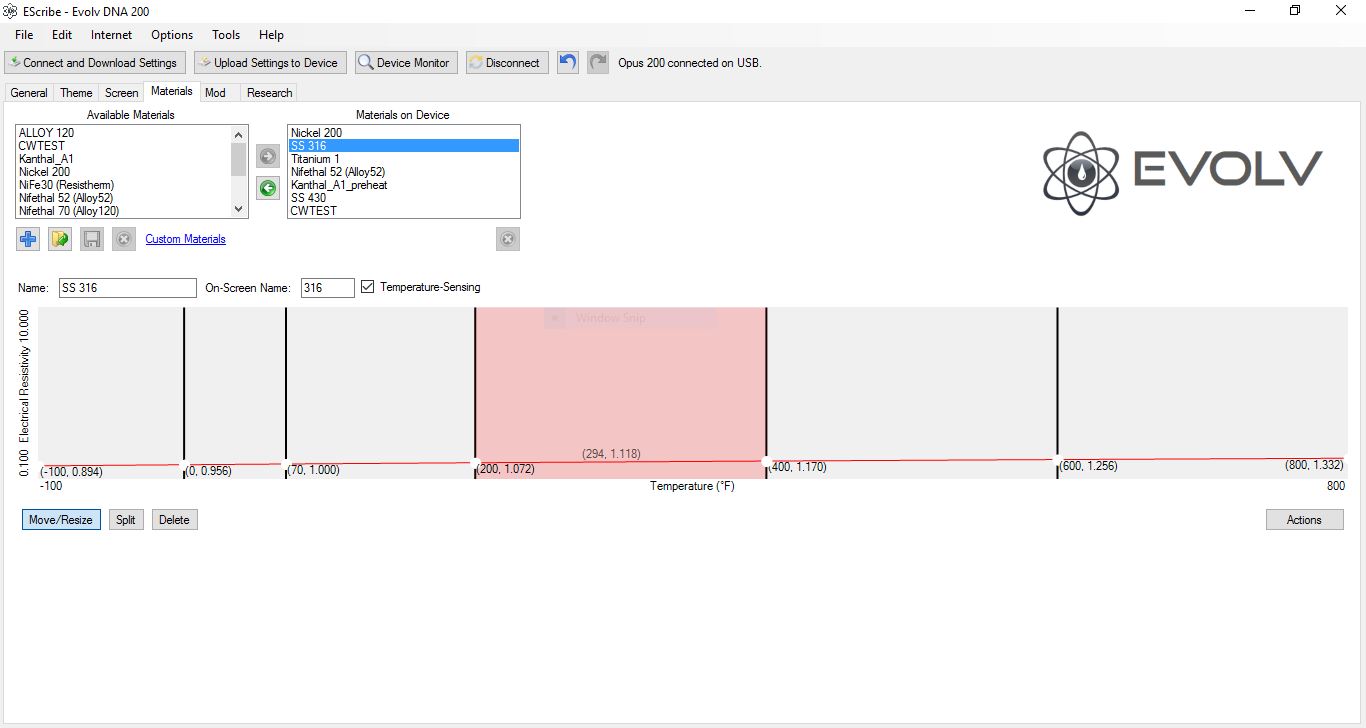Click the gray redo arrow icon

597,62
